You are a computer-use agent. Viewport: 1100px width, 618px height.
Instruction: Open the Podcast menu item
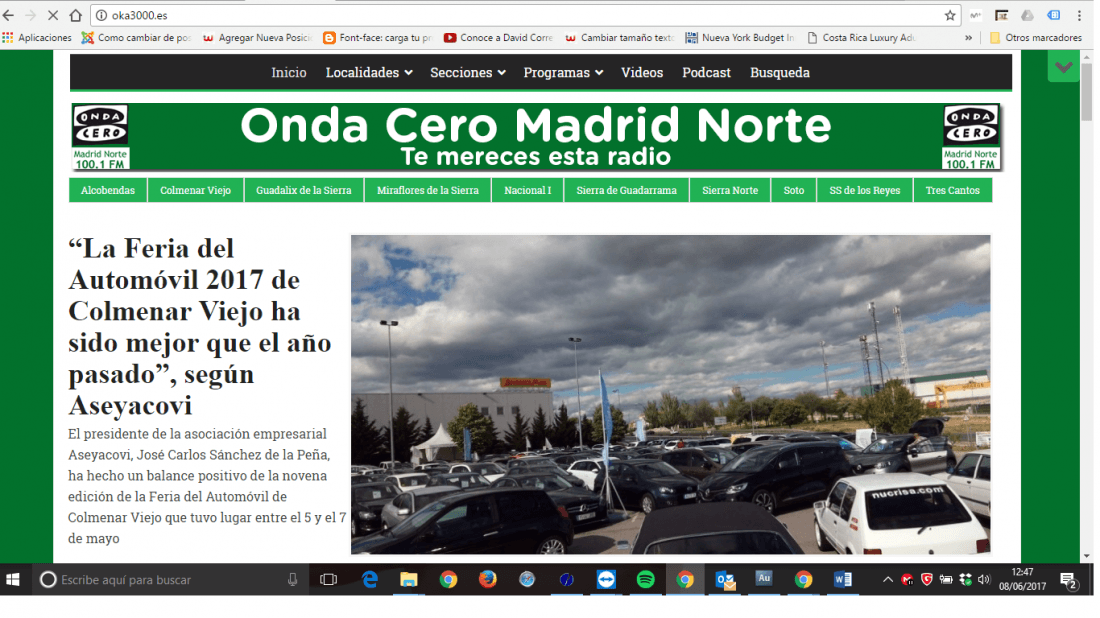click(706, 72)
